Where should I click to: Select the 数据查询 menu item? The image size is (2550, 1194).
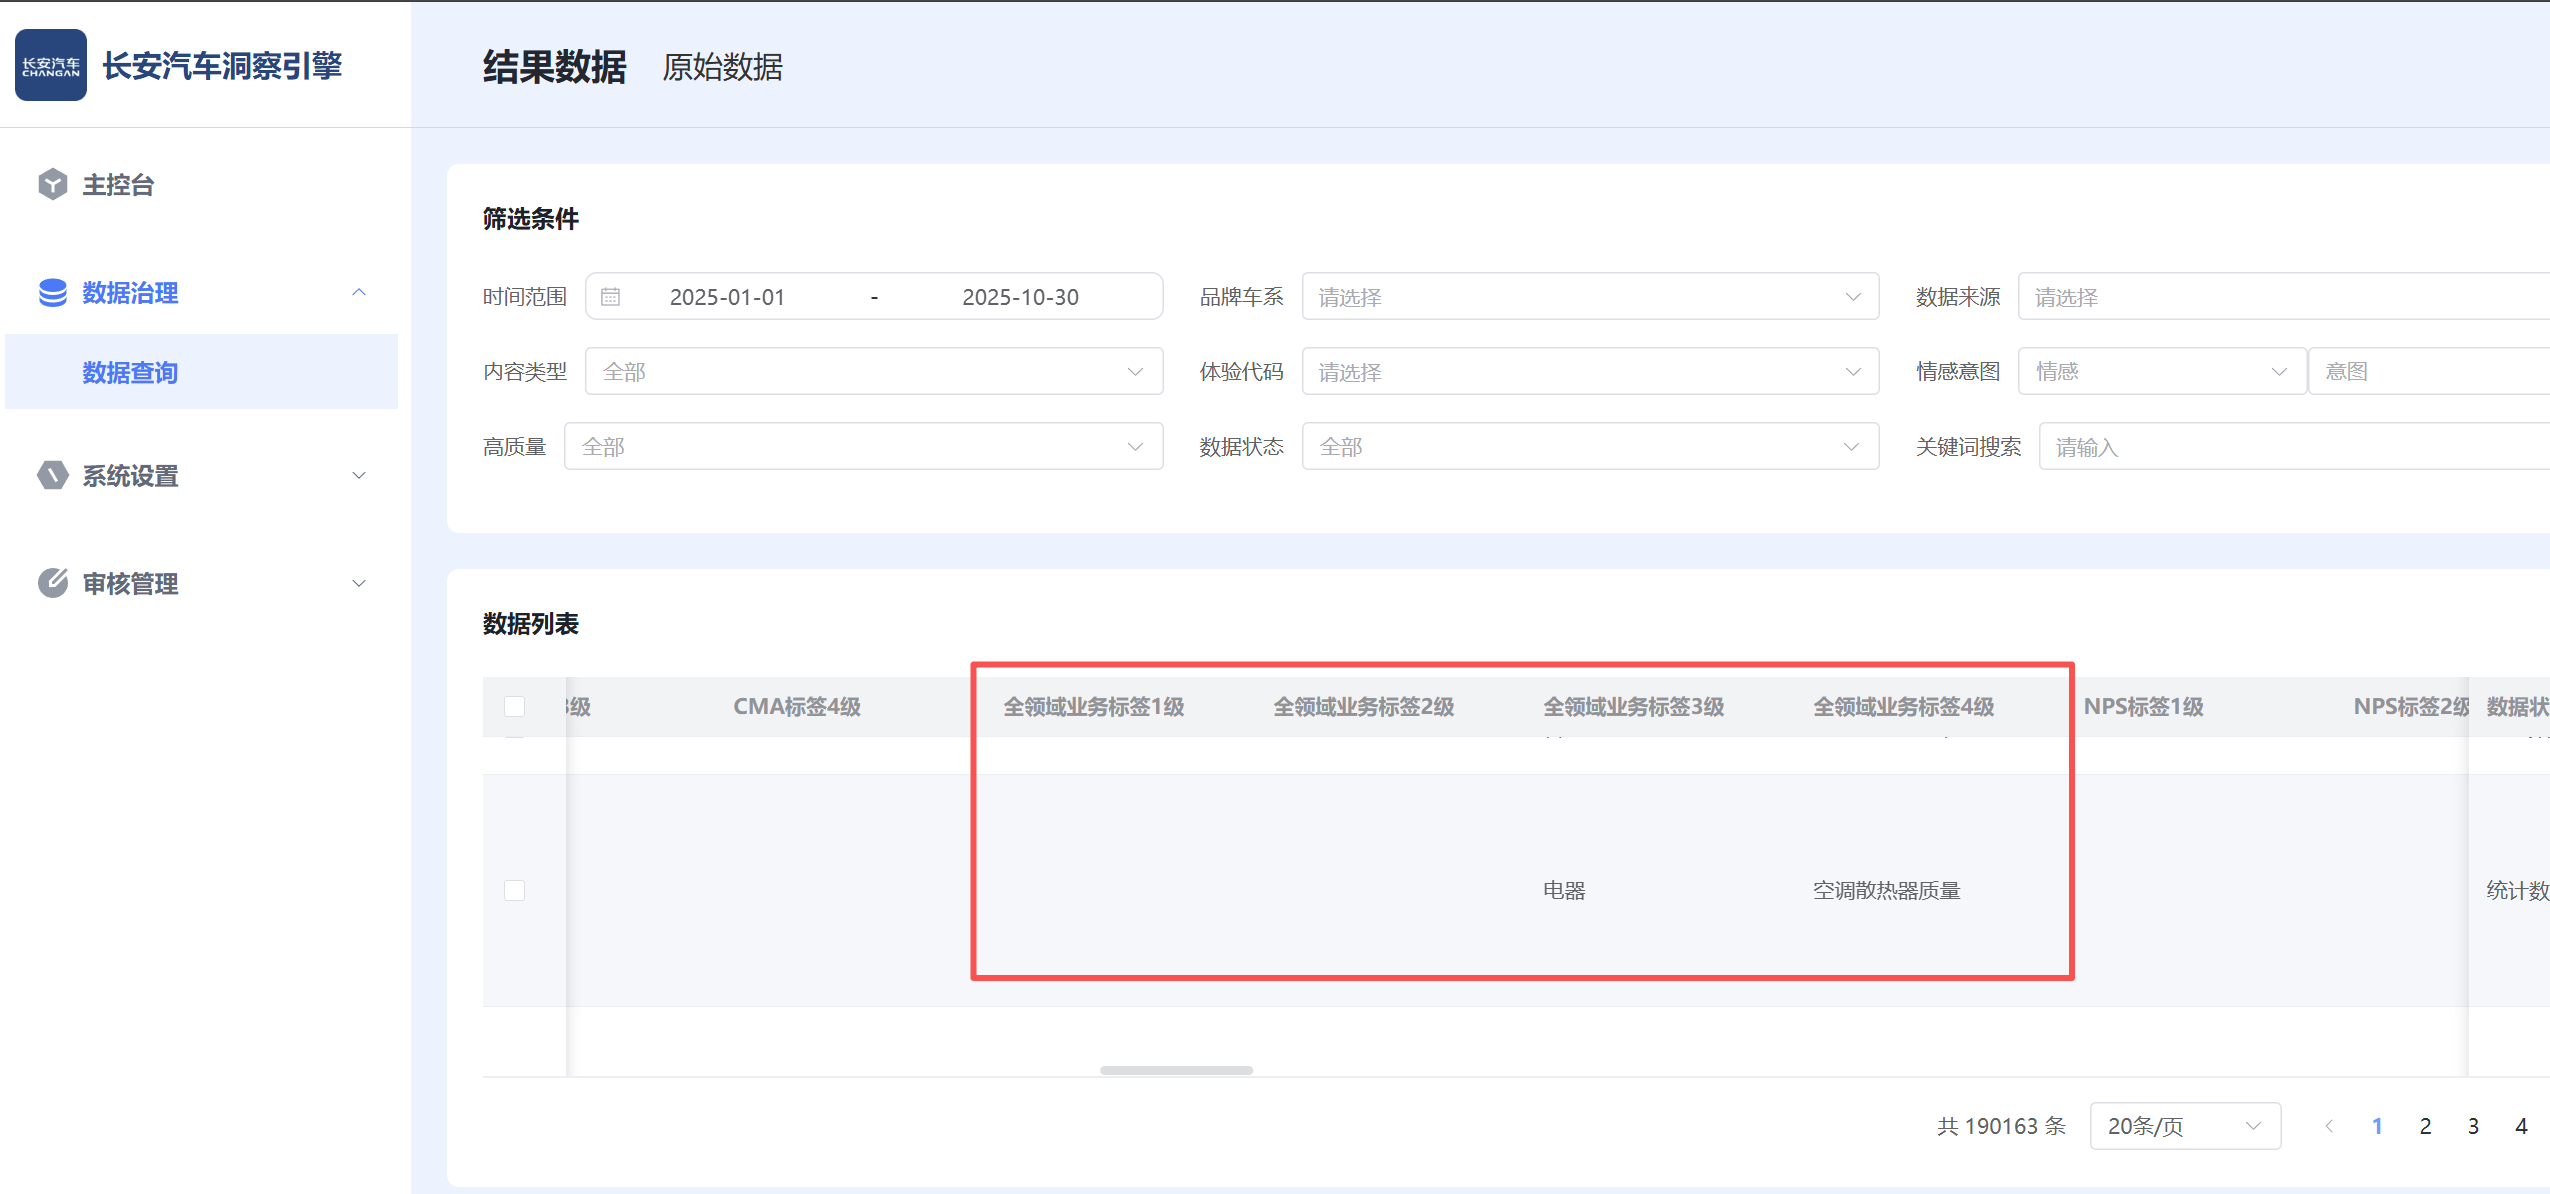coord(130,372)
